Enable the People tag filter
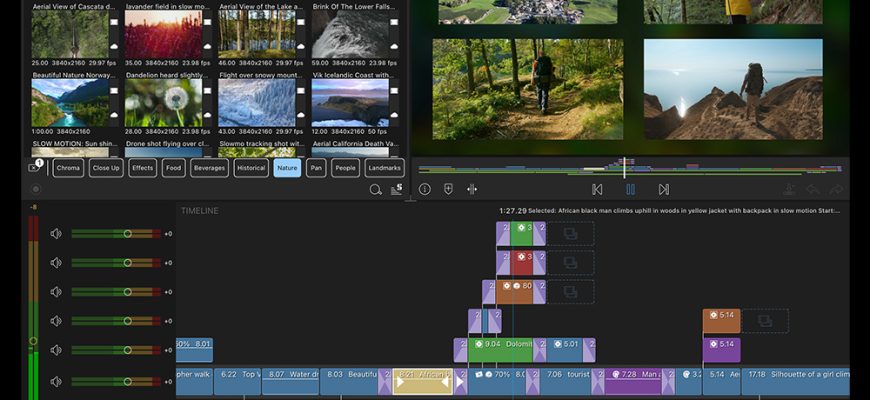This screenshot has height=400, width=870. 346,168
